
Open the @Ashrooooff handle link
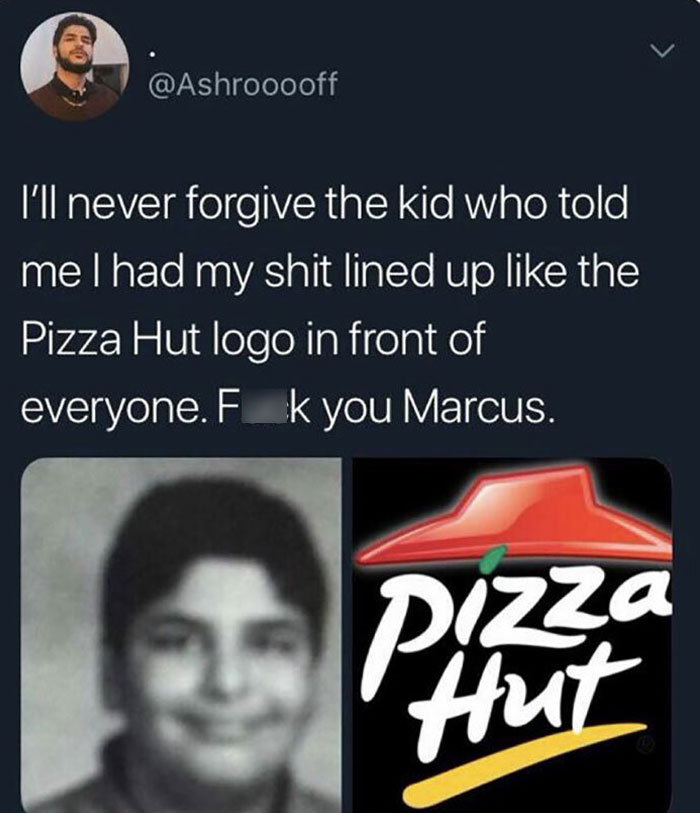click(x=243, y=83)
